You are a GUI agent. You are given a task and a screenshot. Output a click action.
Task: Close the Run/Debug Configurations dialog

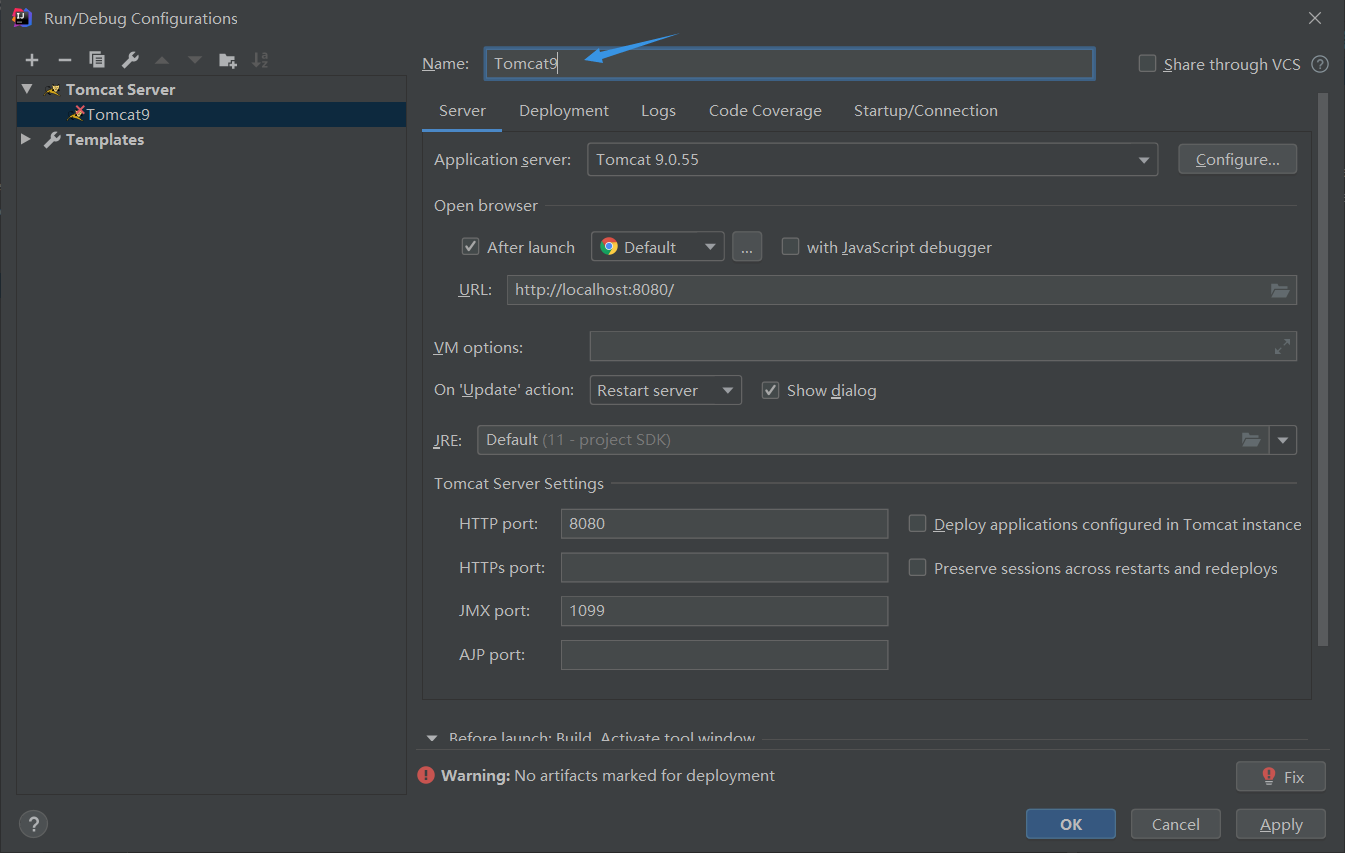(x=1315, y=18)
